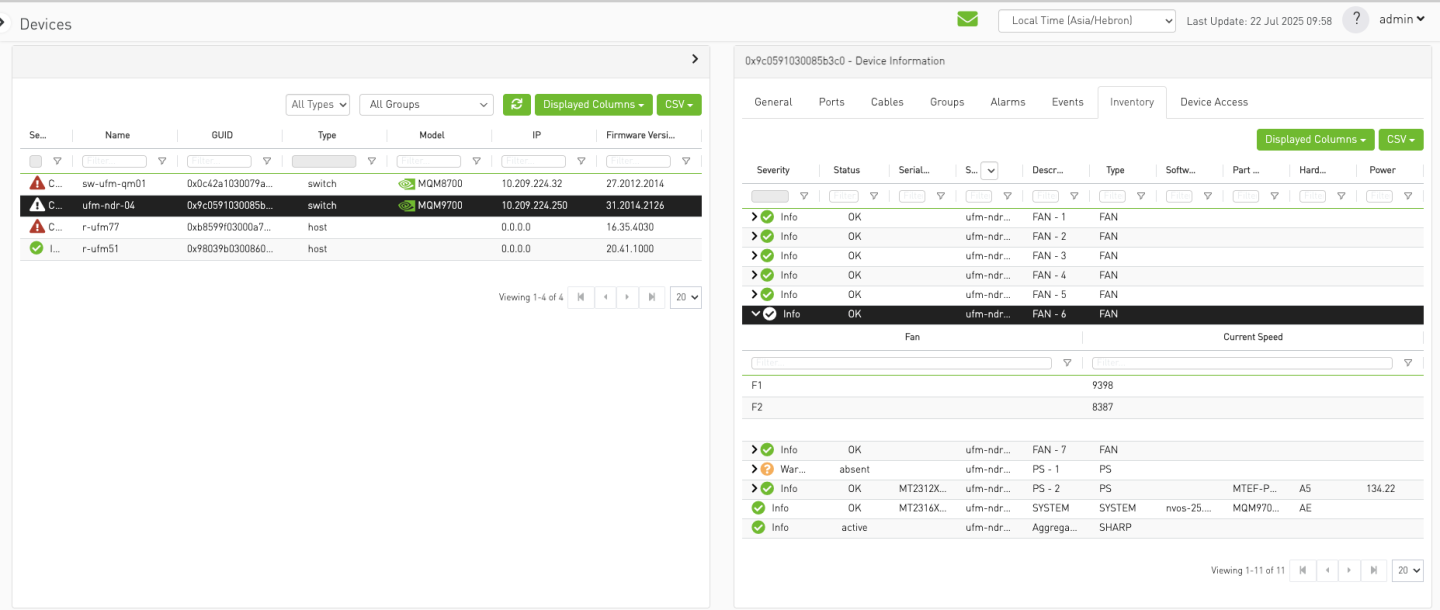The image size is (1440, 610).
Task: Click filter funnel icon under Current Speed column
Action: [x=1408, y=363]
